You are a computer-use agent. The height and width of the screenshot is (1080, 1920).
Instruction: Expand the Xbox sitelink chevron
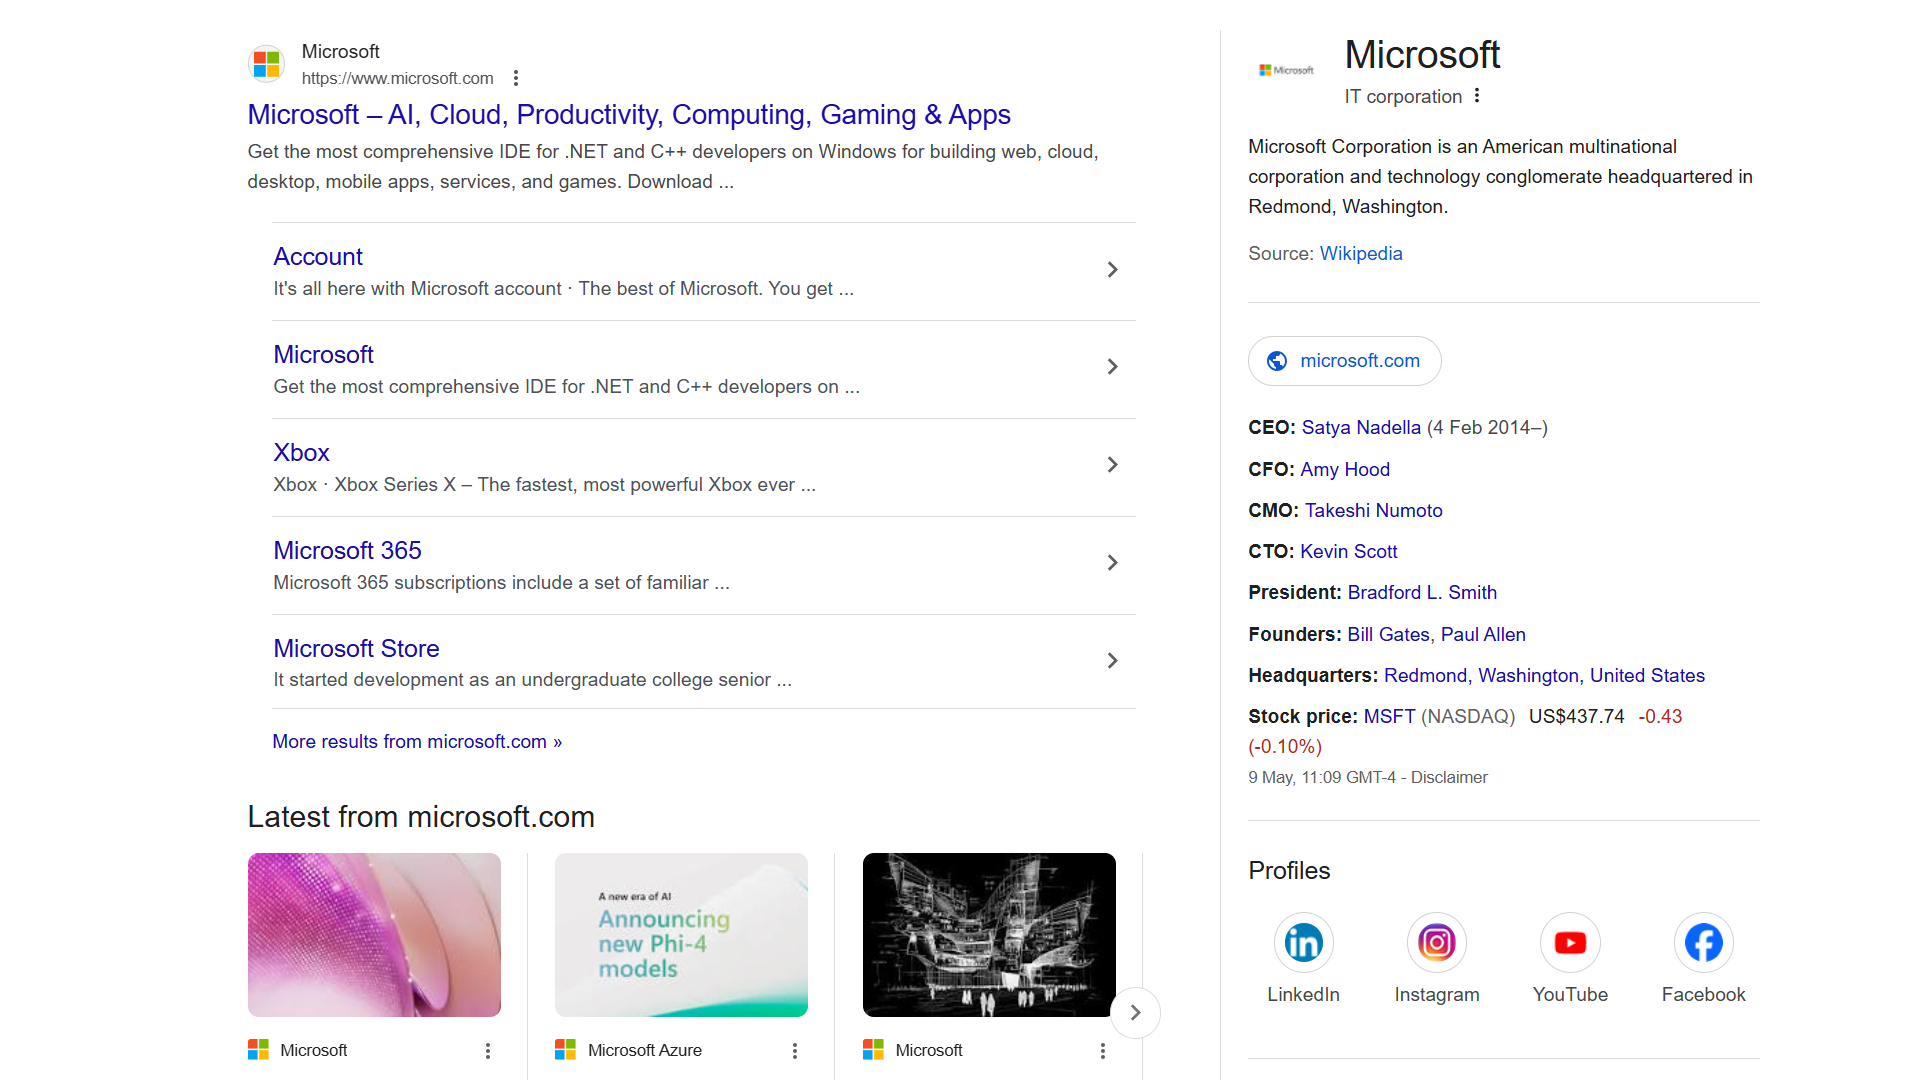tap(1112, 465)
